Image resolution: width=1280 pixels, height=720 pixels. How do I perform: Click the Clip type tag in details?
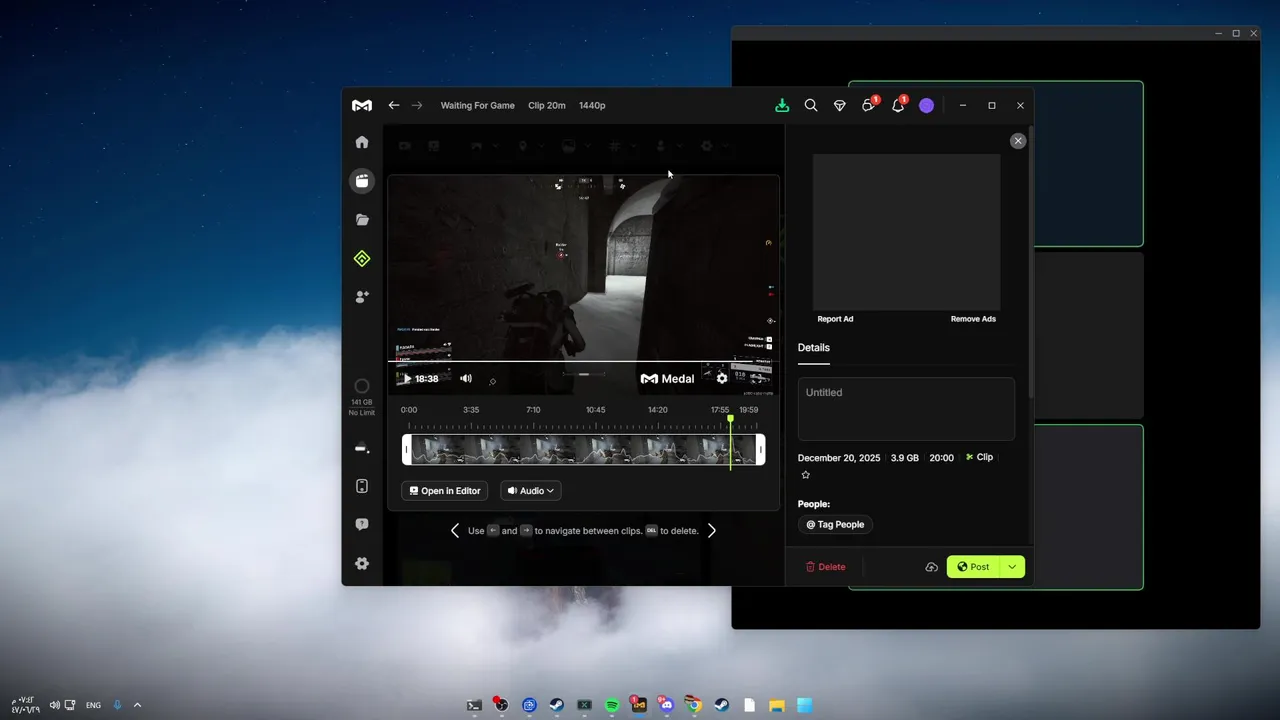[979, 457]
